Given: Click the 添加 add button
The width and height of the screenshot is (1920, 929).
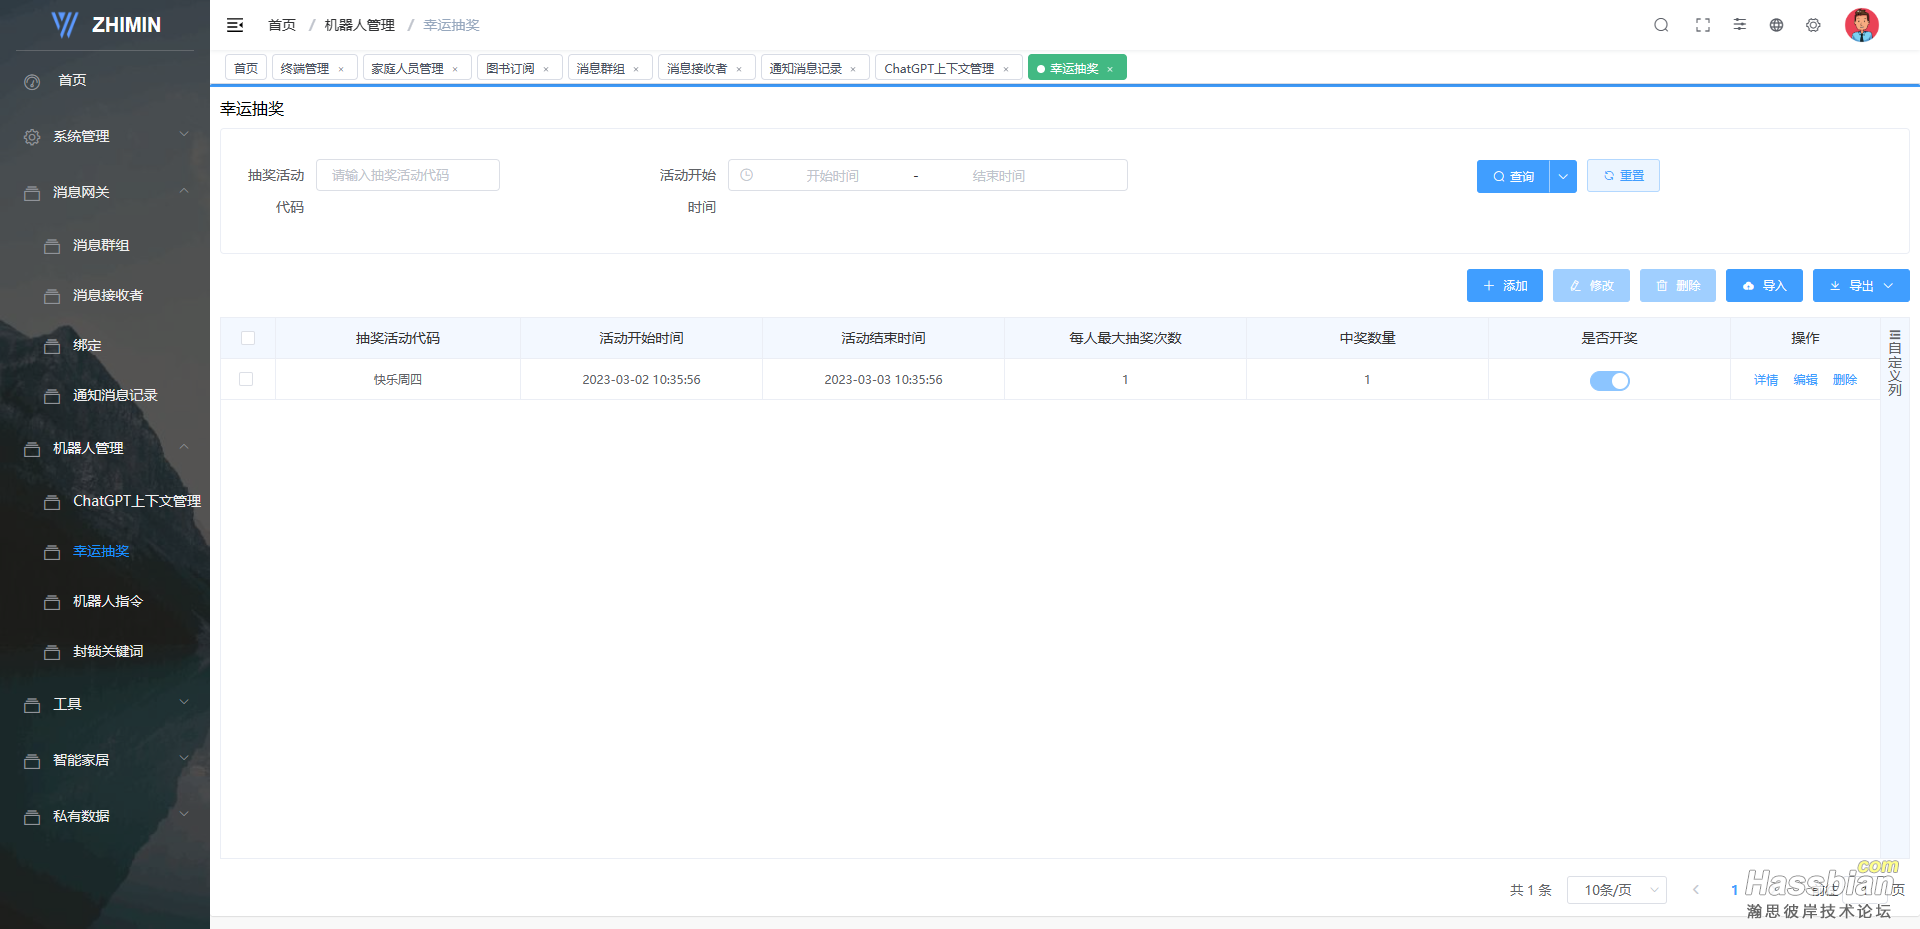Looking at the screenshot, I should [1505, 286].
